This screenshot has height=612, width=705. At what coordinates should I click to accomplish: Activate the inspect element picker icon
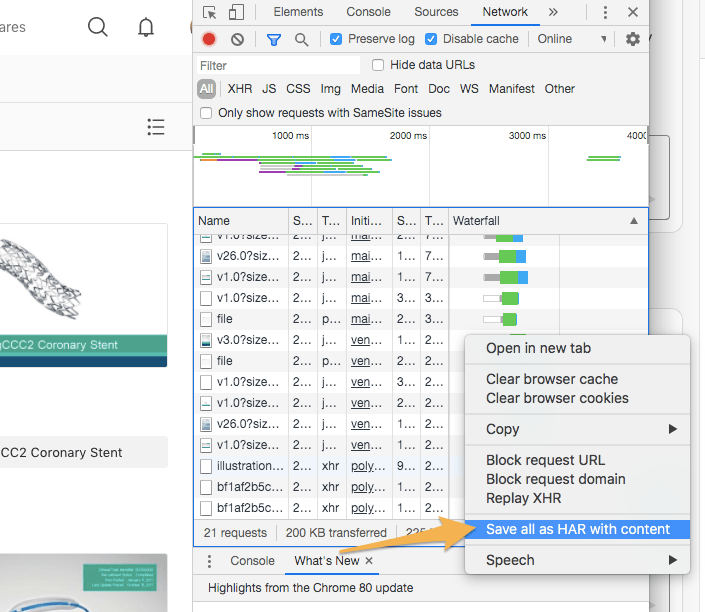click(x=209, y=12)
